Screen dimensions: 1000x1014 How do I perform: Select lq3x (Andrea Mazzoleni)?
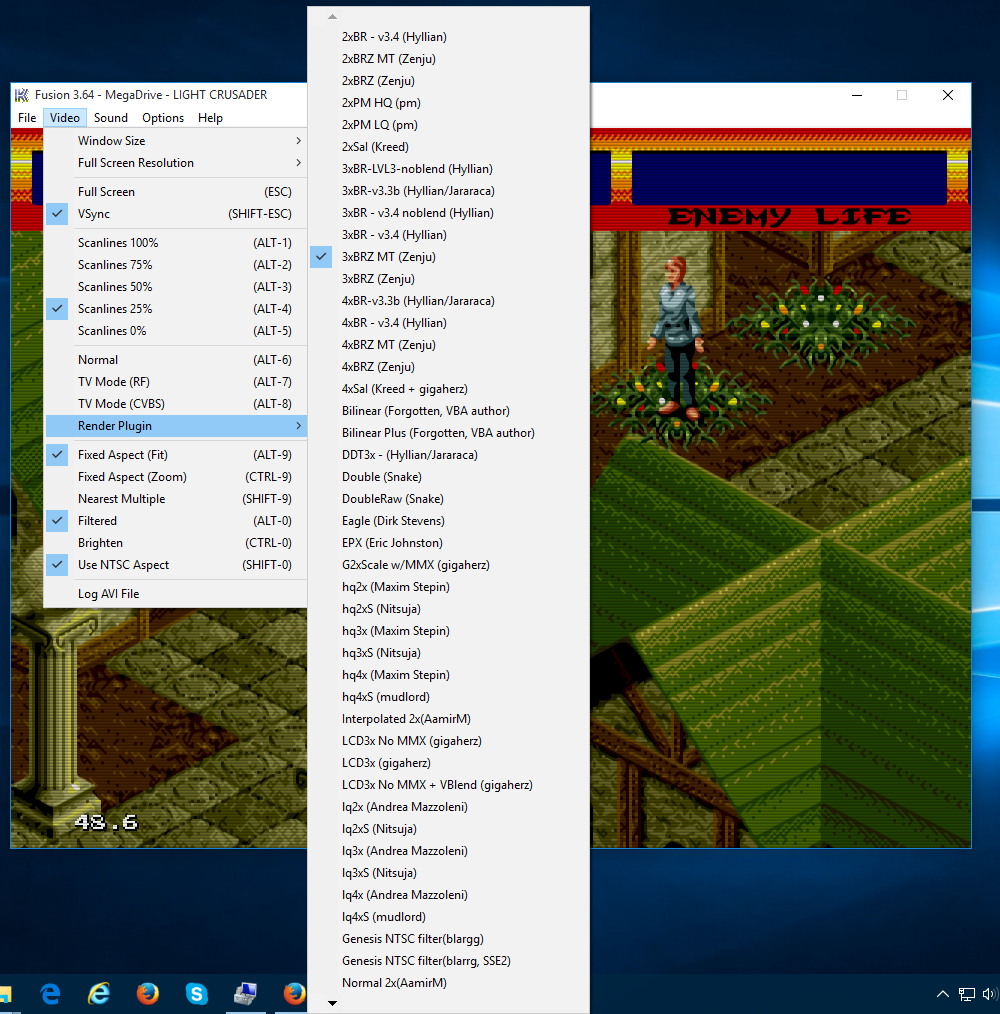[x=448, y=850]
